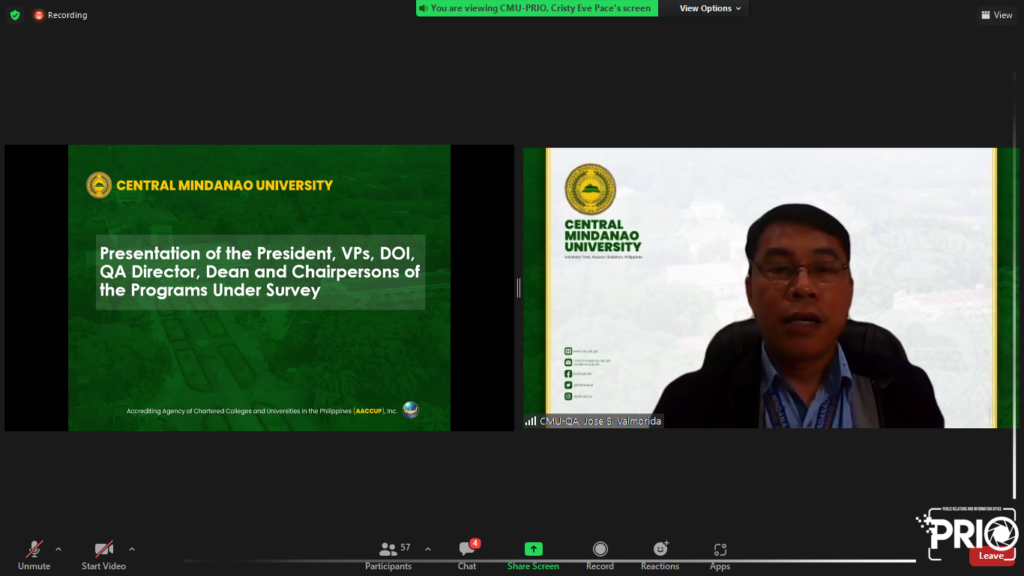
Task: Click the screen sharing notification banner
Action: [x=537, y=8]
